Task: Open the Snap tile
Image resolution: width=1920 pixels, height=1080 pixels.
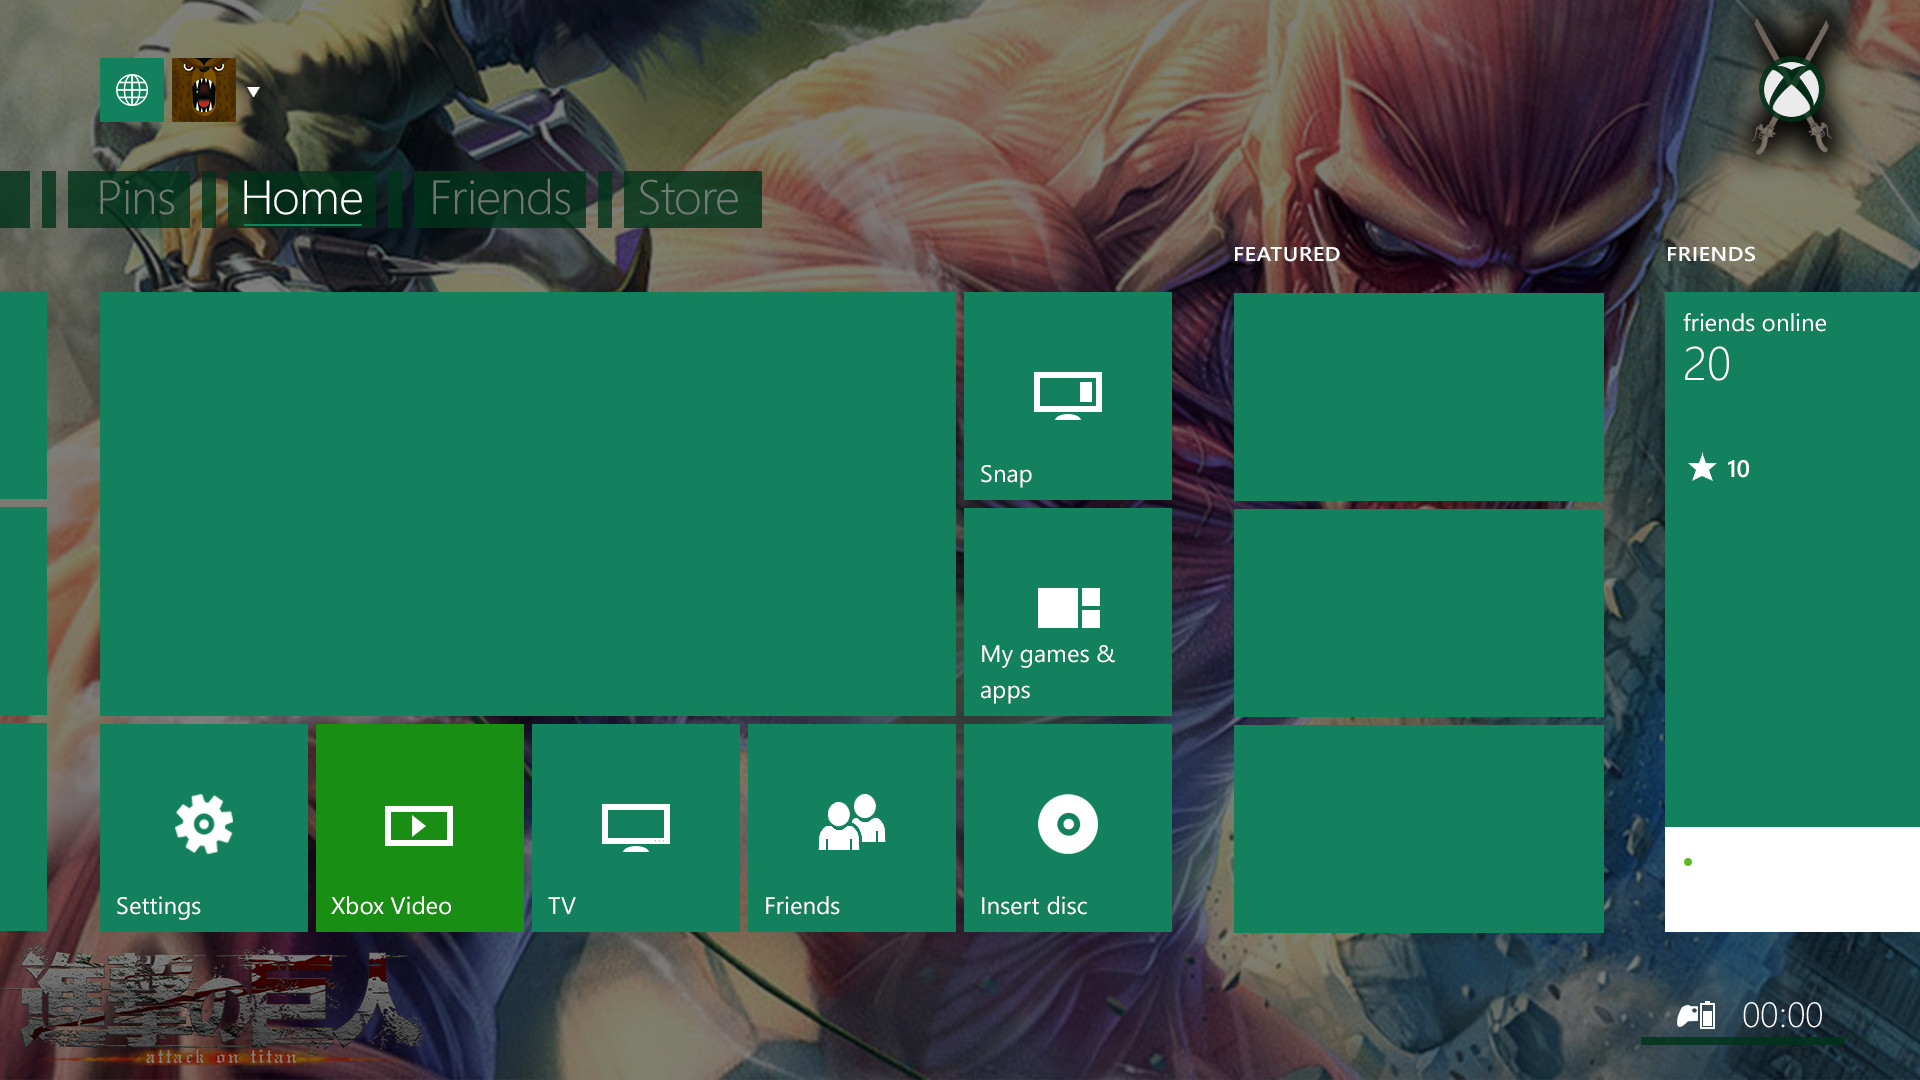Action: pos(1067,396)
